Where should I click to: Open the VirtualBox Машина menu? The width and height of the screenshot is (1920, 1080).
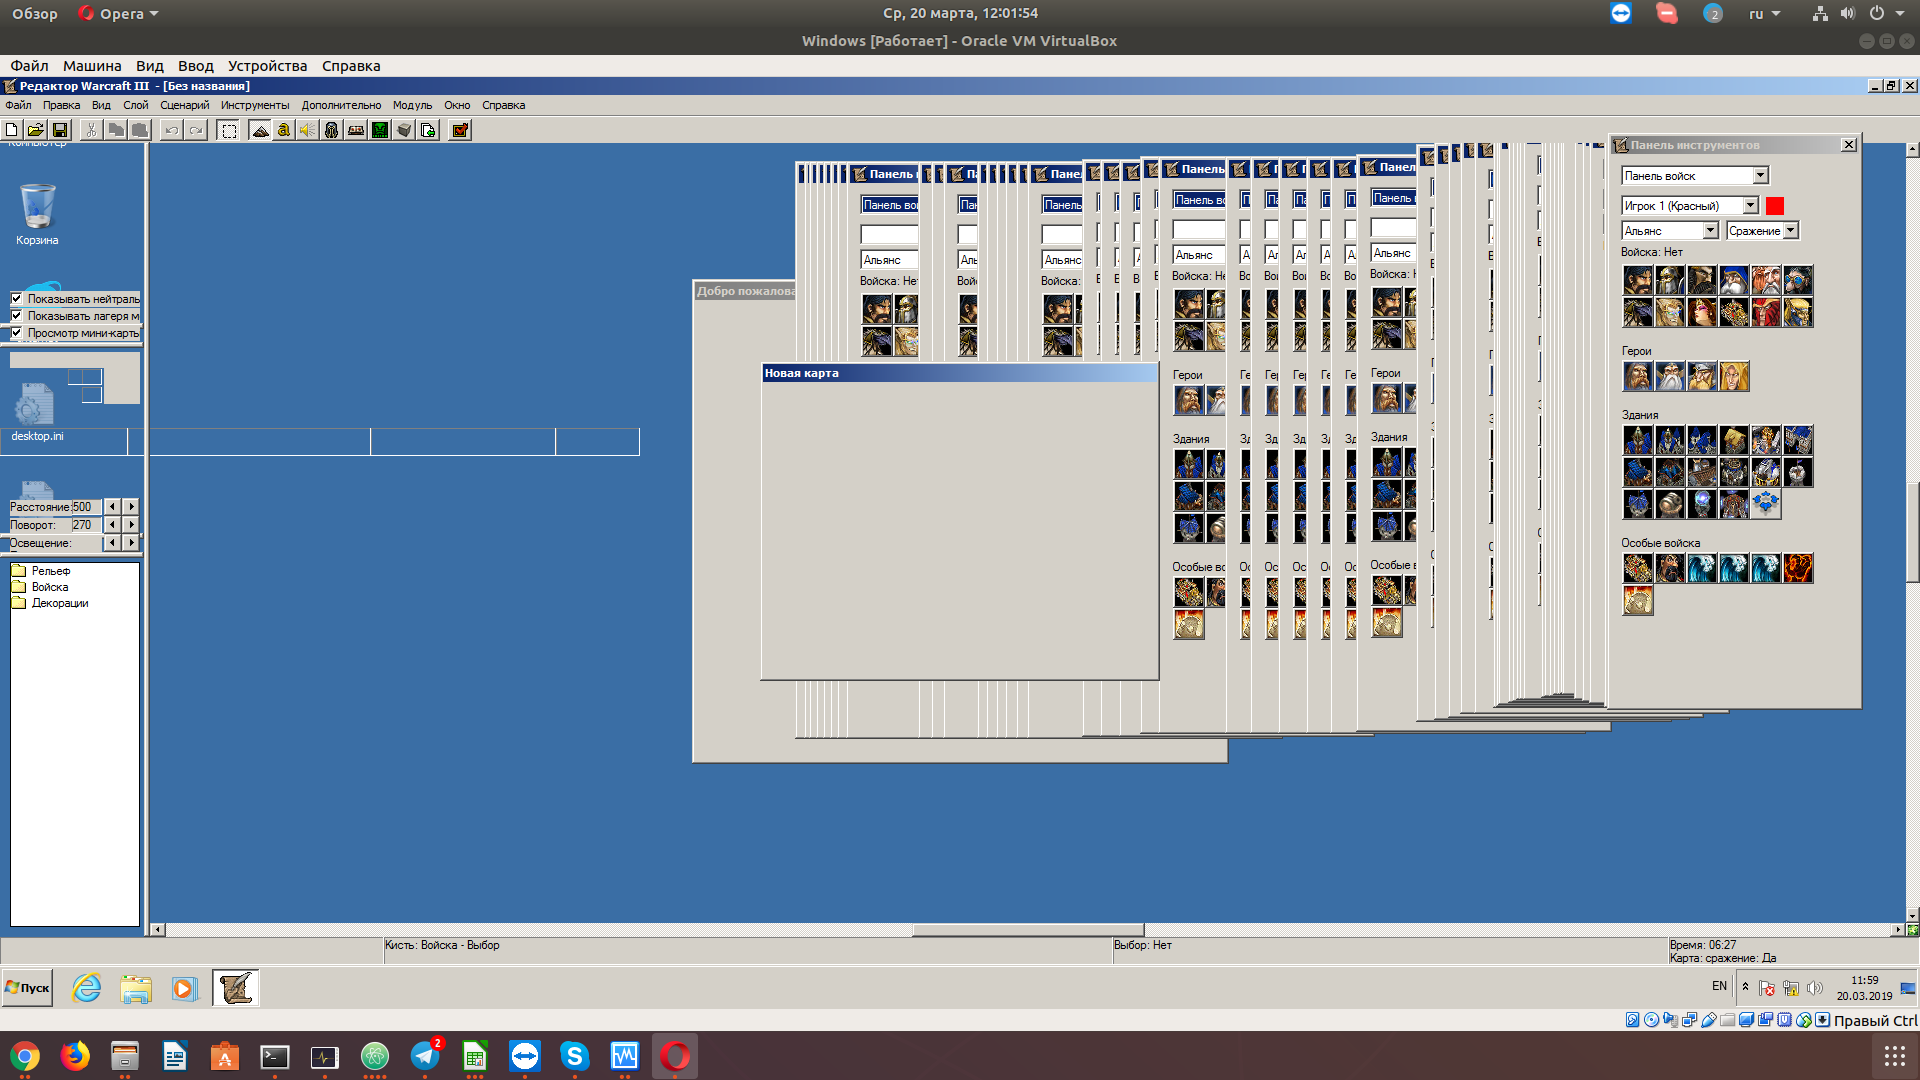click(x=92, y=66)
